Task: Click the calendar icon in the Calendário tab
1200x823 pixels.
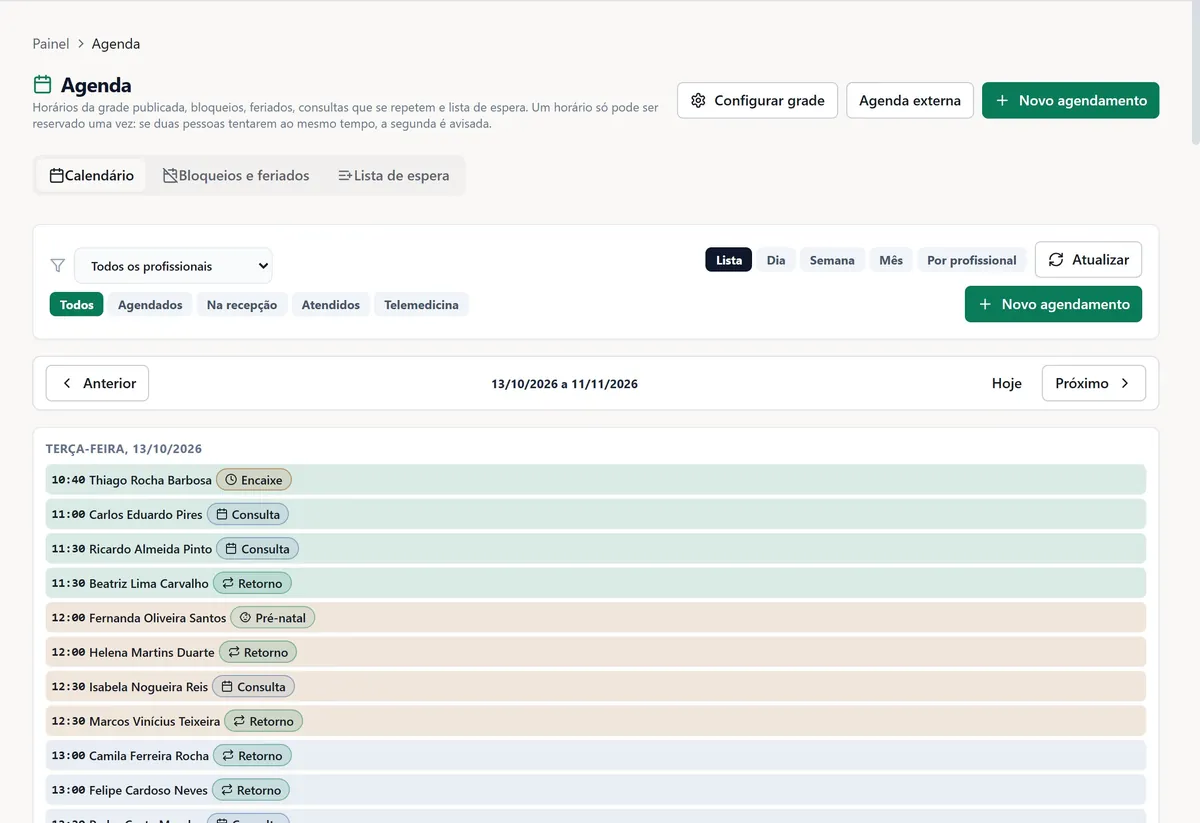Action: (57, 176)
